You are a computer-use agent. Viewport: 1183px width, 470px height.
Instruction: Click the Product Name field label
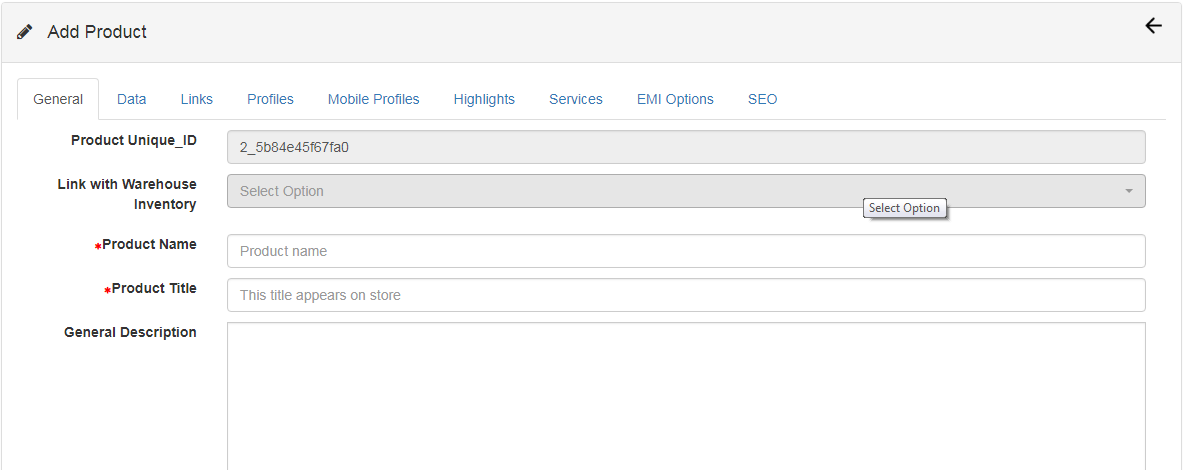coord(149,245)
